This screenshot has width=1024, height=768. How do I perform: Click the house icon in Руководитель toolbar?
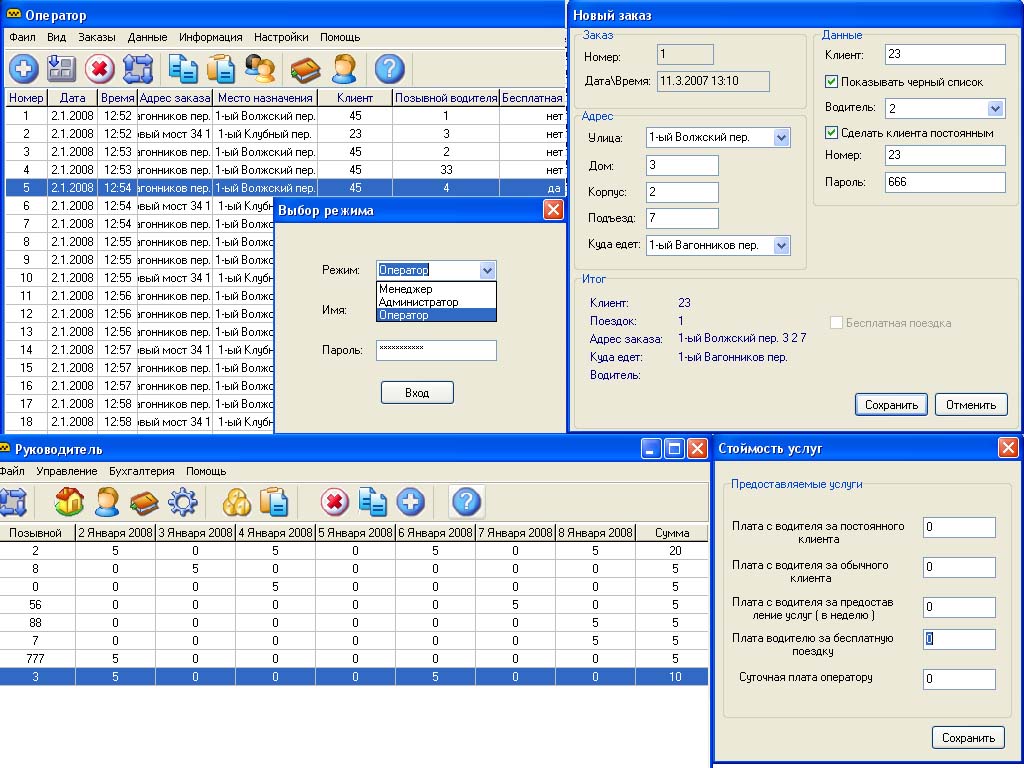coord(69,501)
